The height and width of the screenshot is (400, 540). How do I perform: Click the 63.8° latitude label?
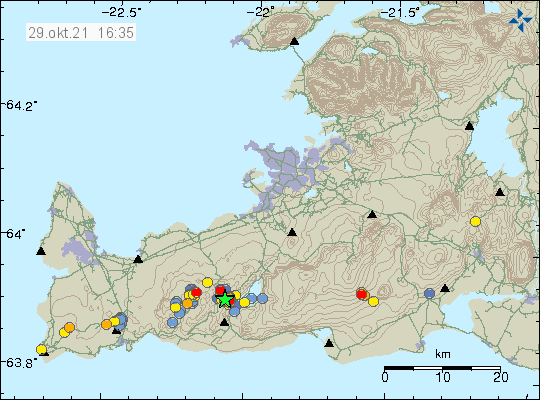tap(21, 363)
